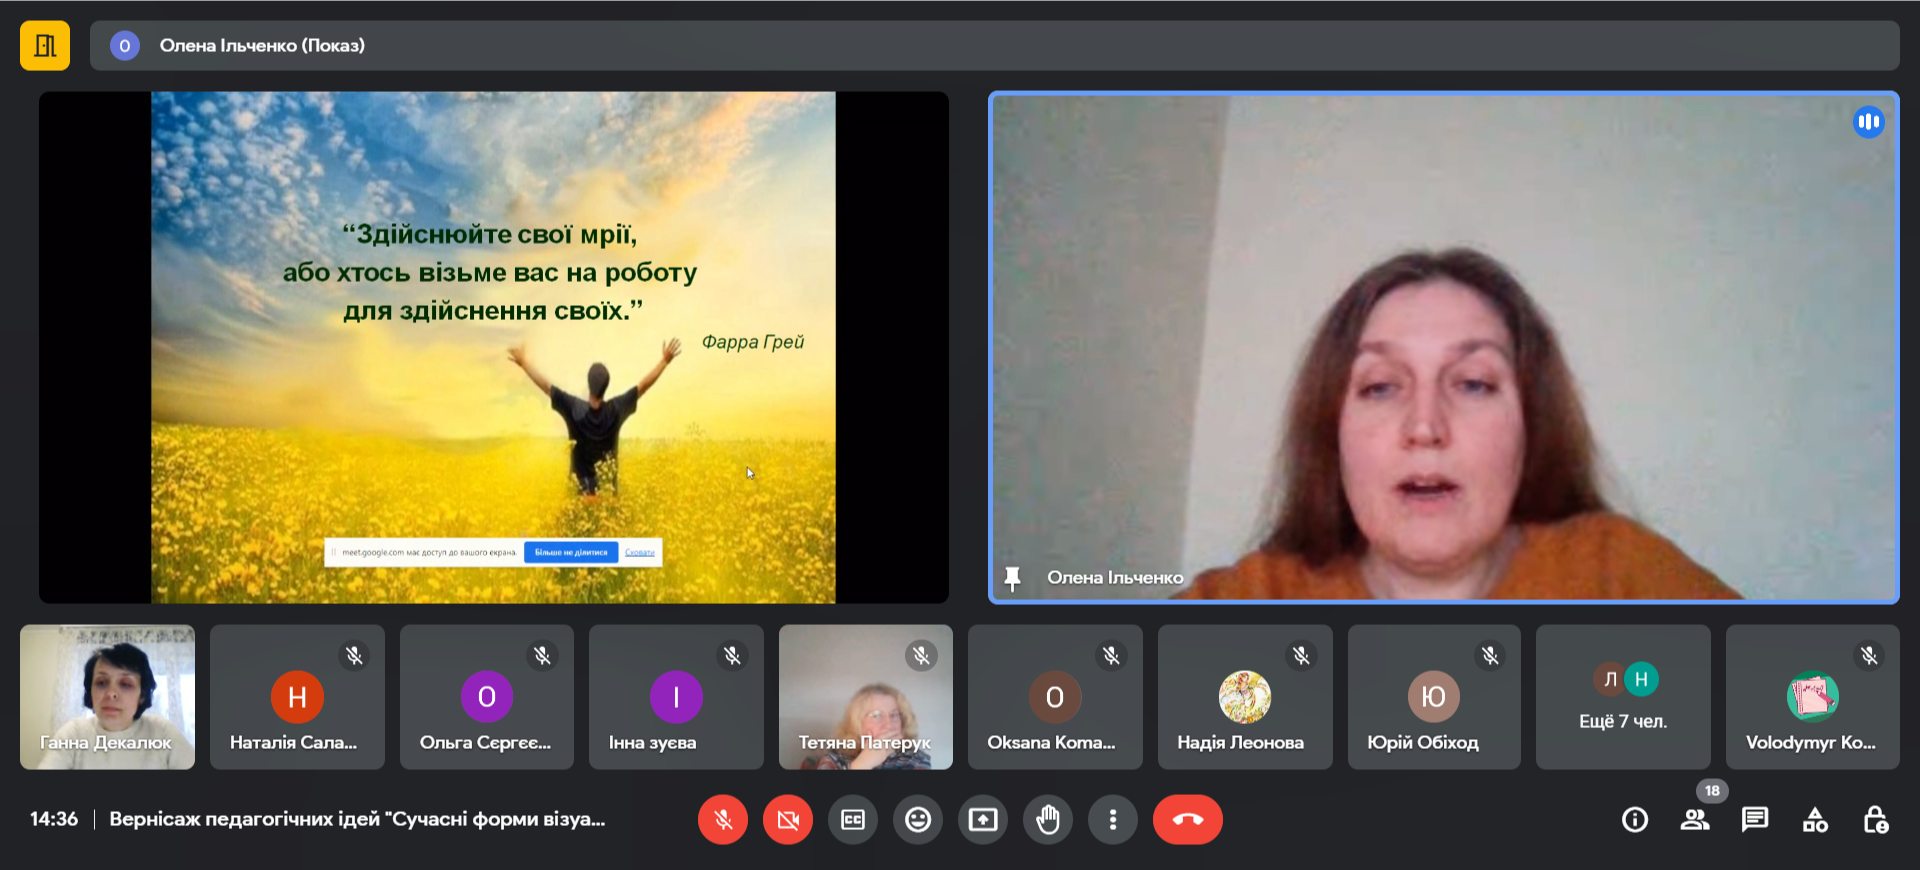Open host controls lock icon

(1875, 820)
